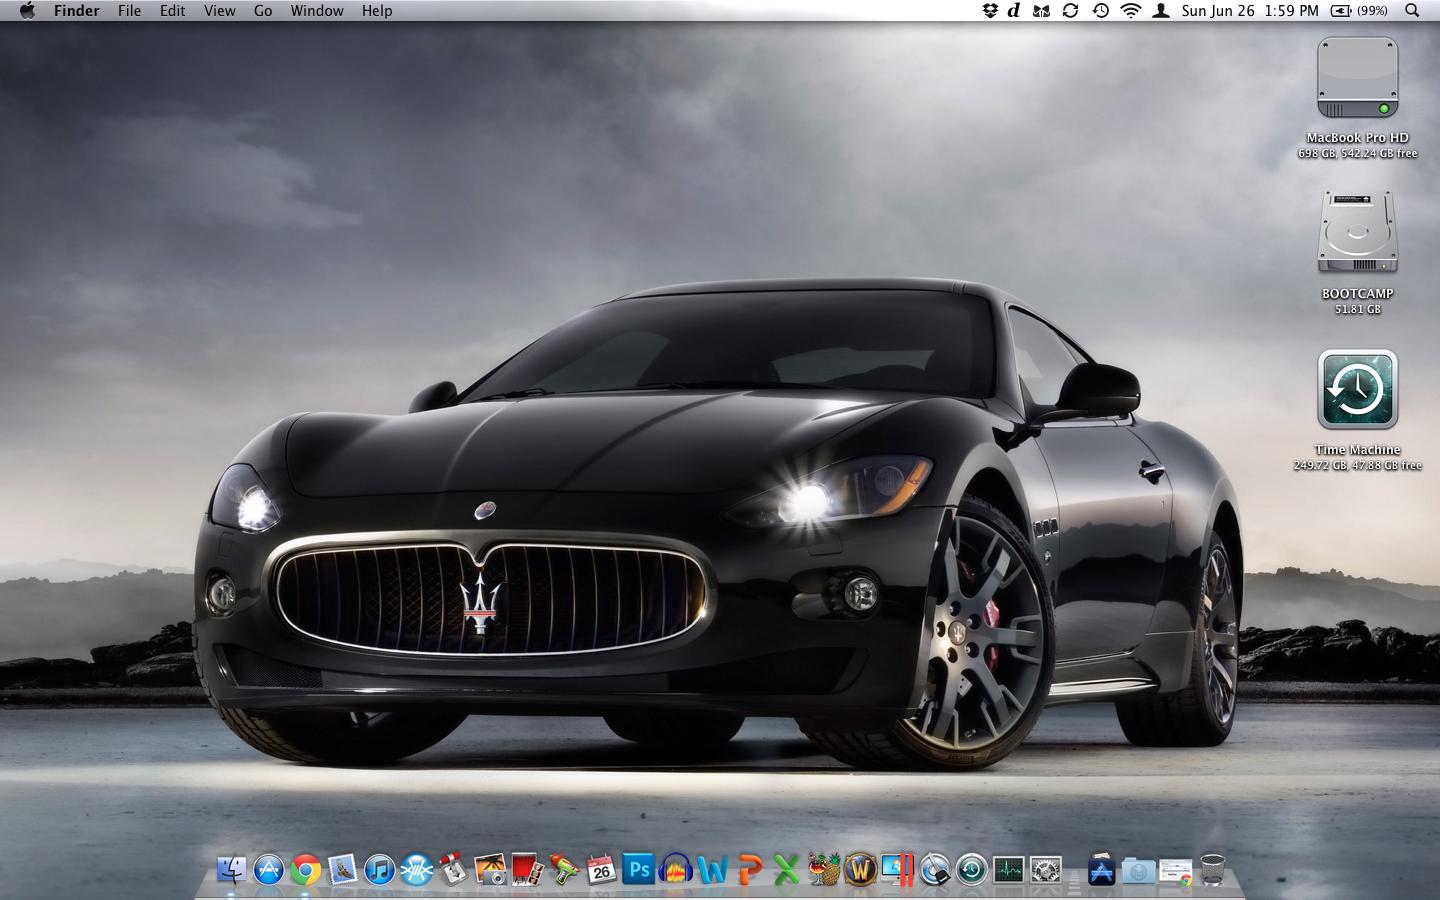
Task: Select the BOOTCAMP drive icon
Action: tap(1357, 233)
